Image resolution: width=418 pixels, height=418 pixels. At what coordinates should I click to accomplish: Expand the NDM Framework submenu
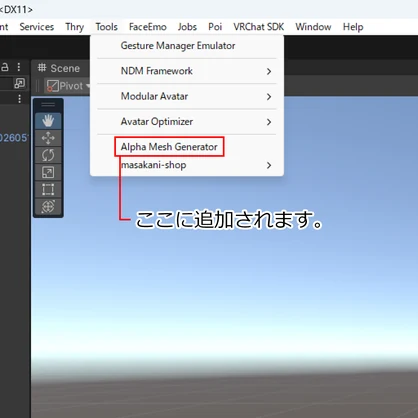(x=187, y=71)
